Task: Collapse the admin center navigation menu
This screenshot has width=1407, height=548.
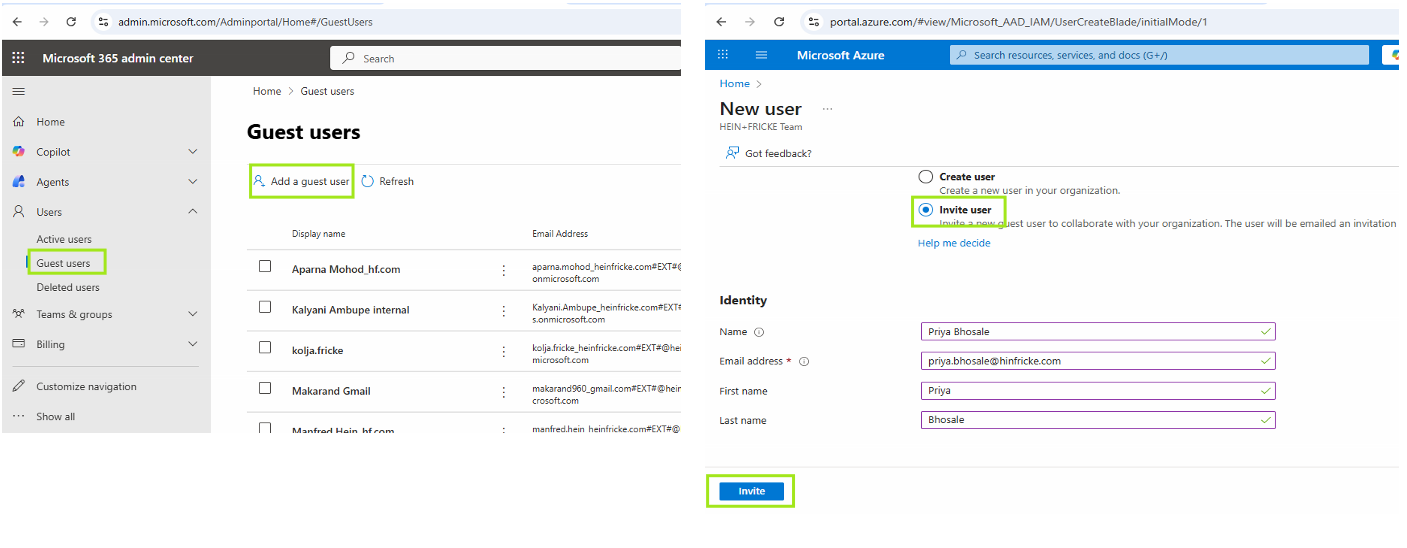Action: click(18, 91)
